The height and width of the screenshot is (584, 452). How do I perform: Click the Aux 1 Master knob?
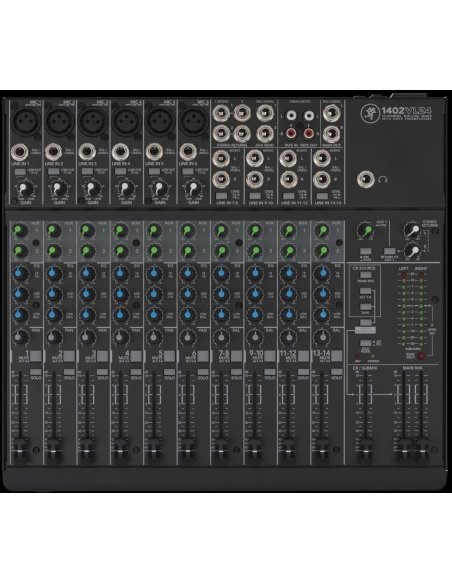[x=366, y=231]
